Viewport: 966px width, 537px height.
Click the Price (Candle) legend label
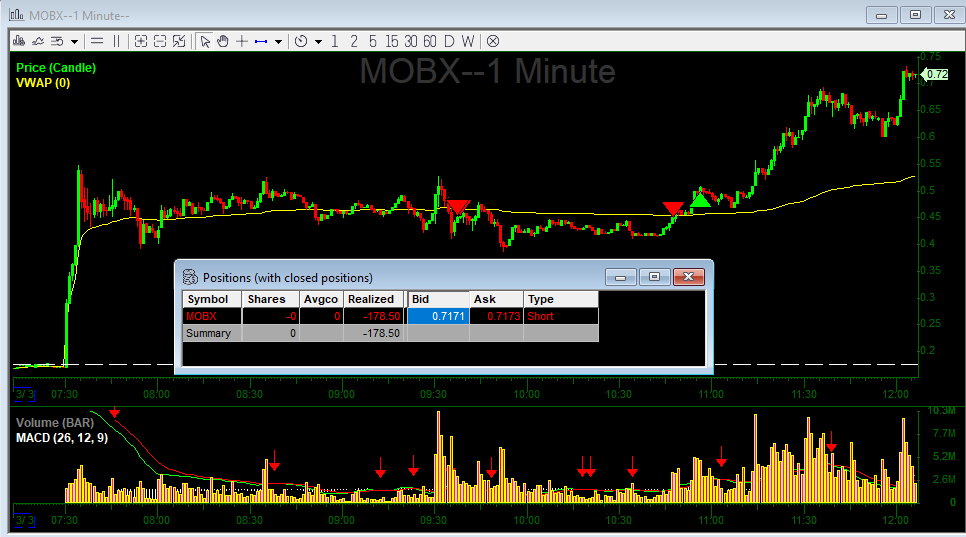pos(56,68)
